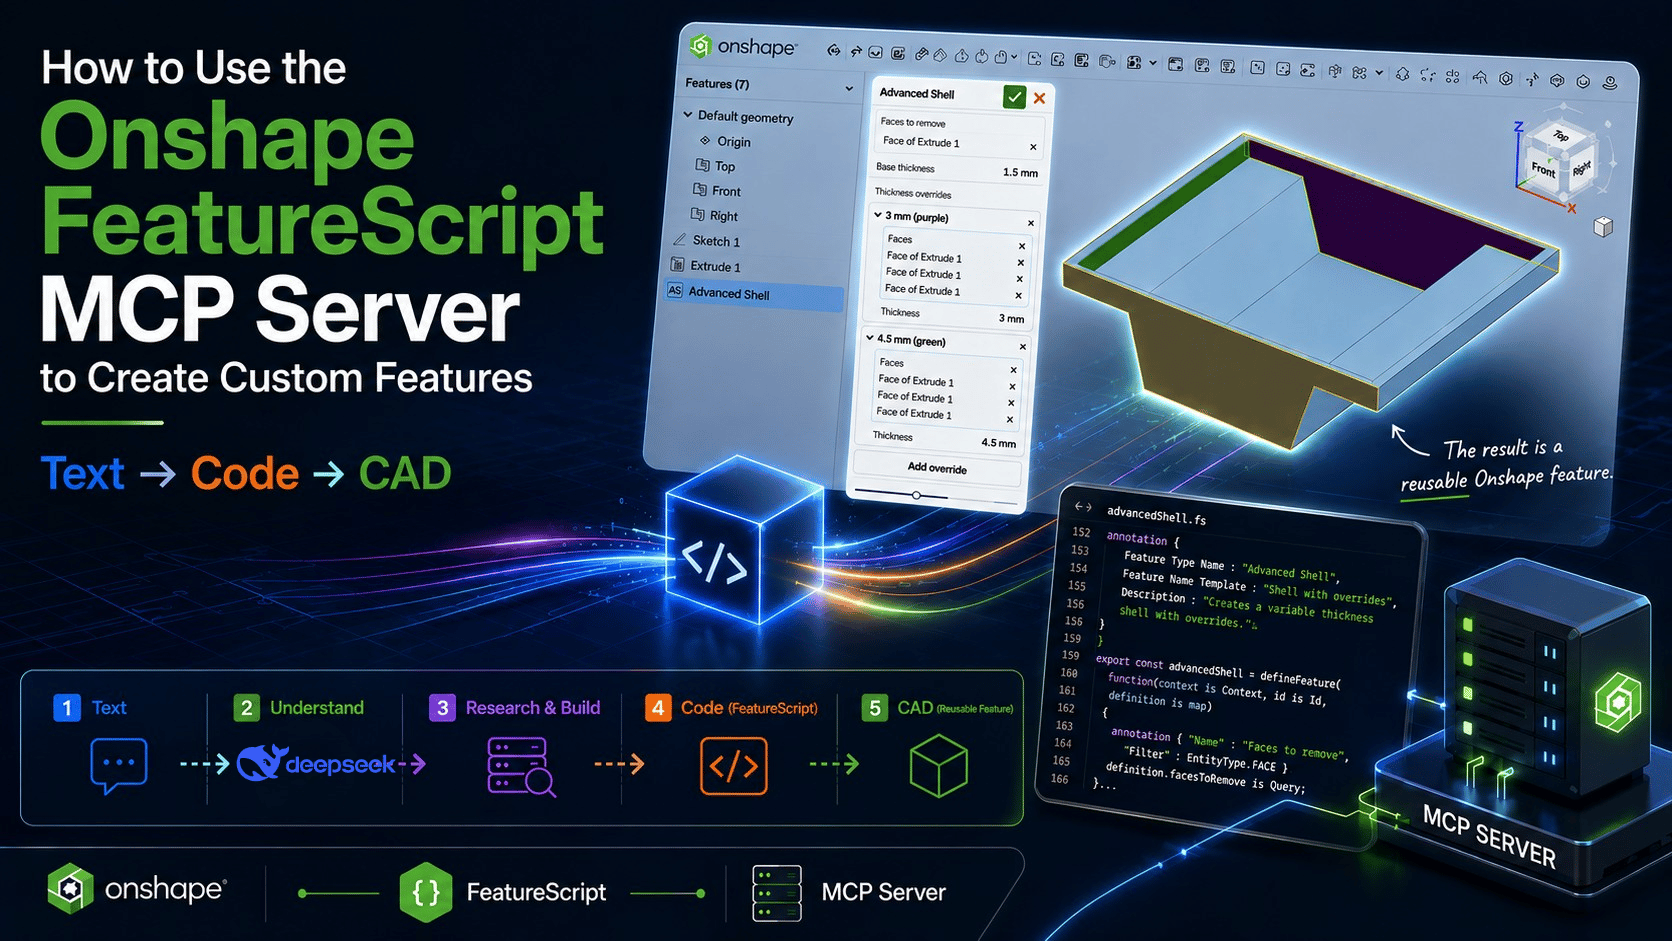This screenshot has height=941, width=1672.
Task: Remove Face of Extrude 1 from Faces to remove
Action: (x=1033, y=147)
